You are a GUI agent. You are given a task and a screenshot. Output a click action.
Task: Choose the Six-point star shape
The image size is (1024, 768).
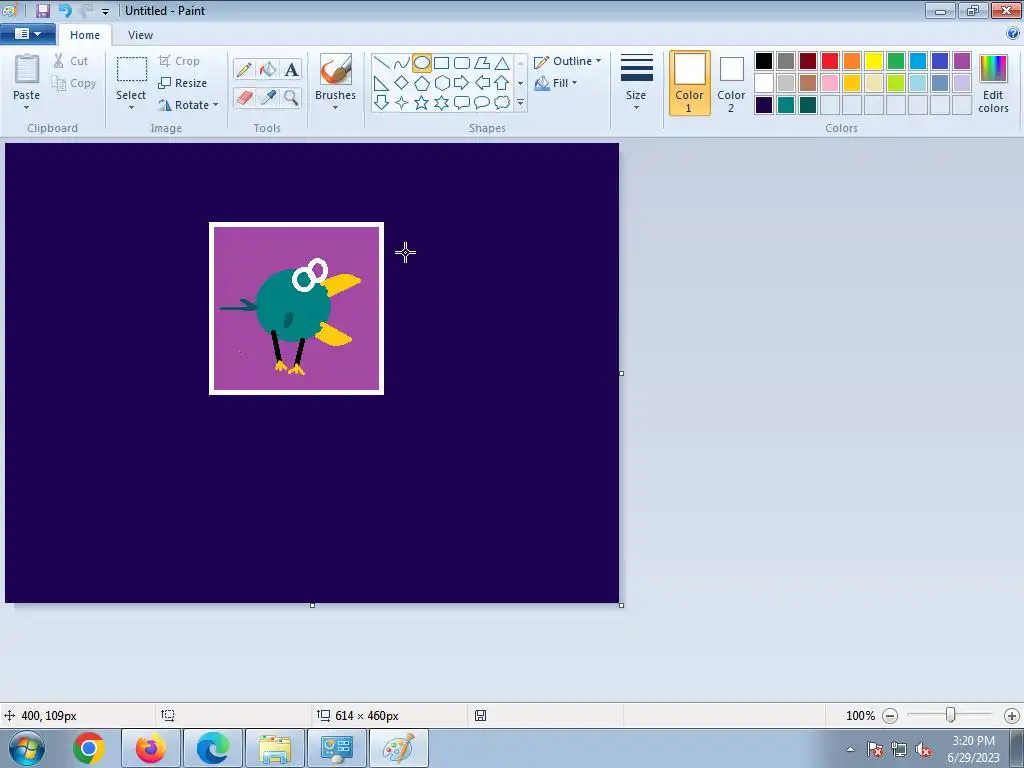pyautogui.click(x=441, y=103)
